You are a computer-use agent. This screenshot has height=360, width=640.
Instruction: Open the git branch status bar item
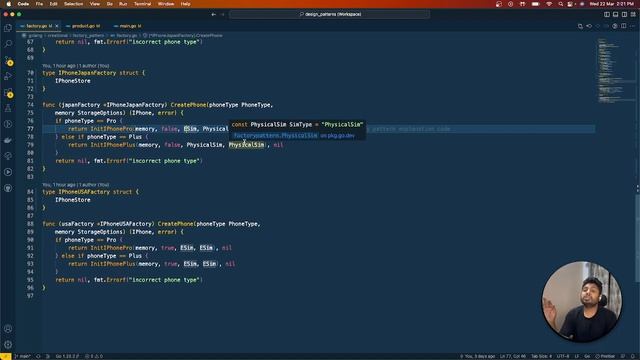[23, 356]
